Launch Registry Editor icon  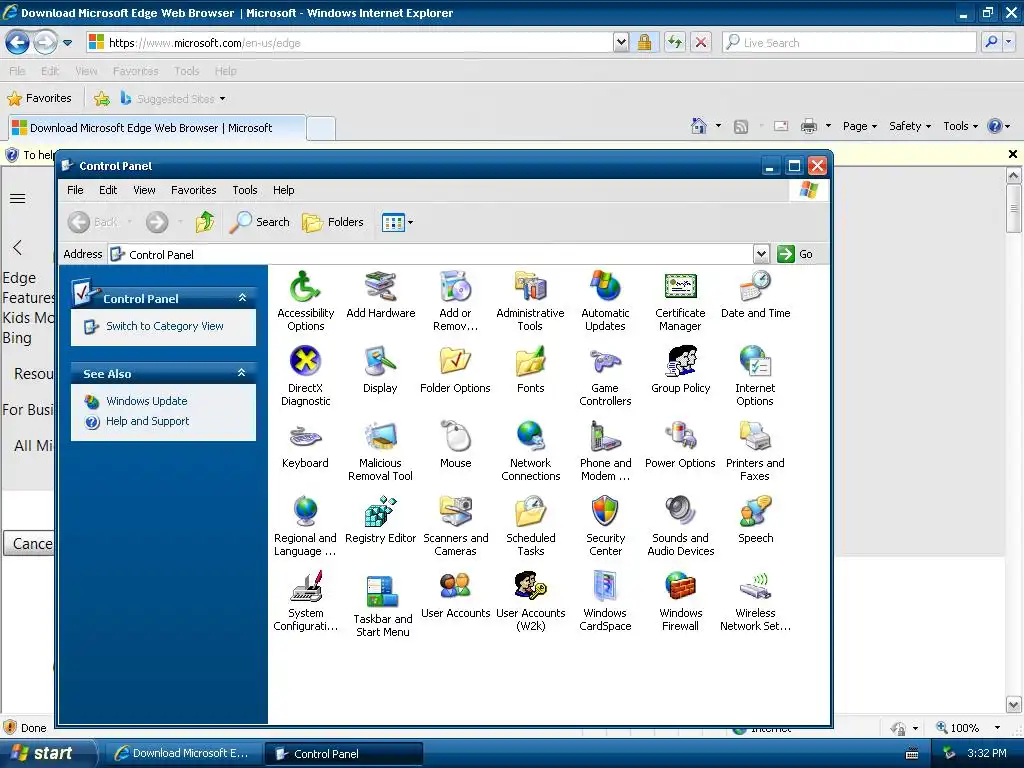pyautogui.click(x=380, y=512)
